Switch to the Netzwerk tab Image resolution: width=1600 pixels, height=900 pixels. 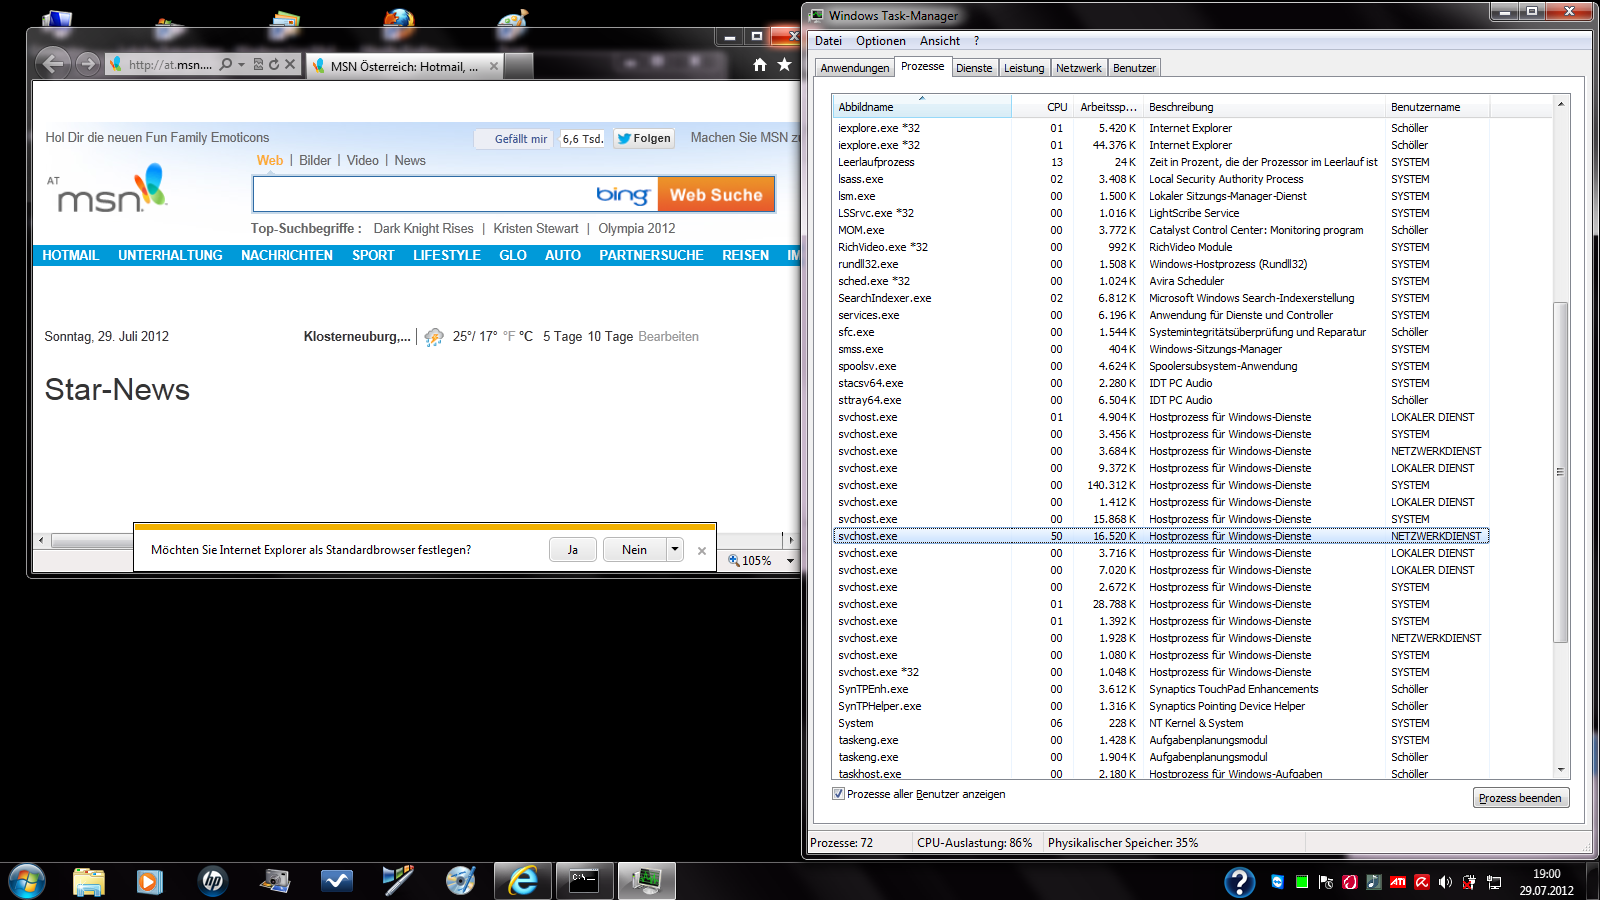pos(1079,68)
